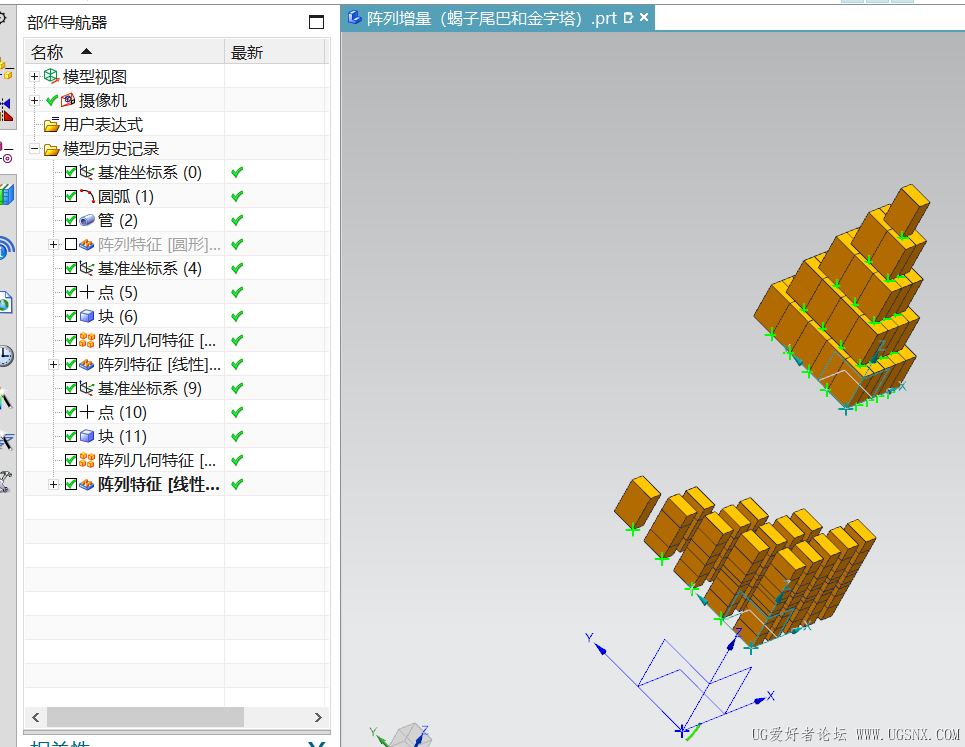Click the navigator horizontal scrollbar right arrow
This screenshot has width=965, height=747.
[318, 717]
